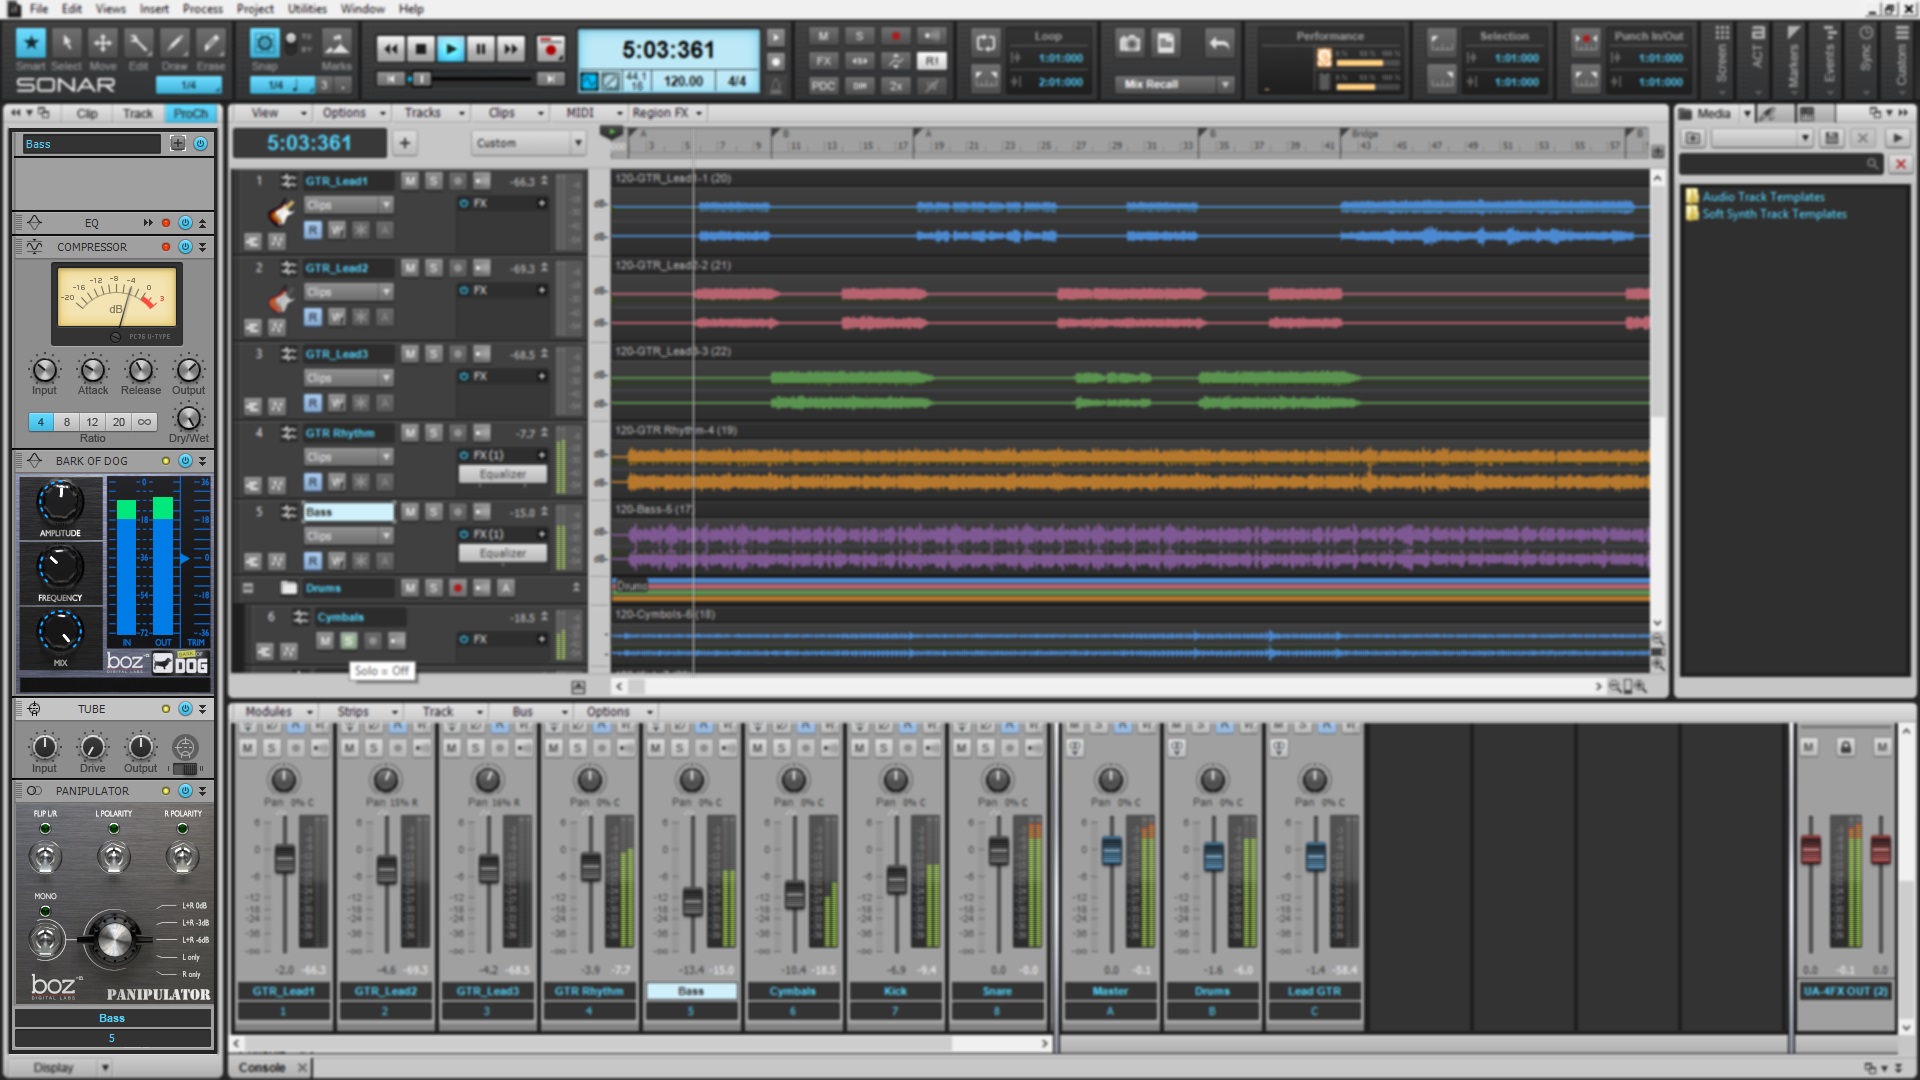Select the Smart tool in the toolbar
The width and height of the screenshot is (1920, 1080).
pos(31,45)
